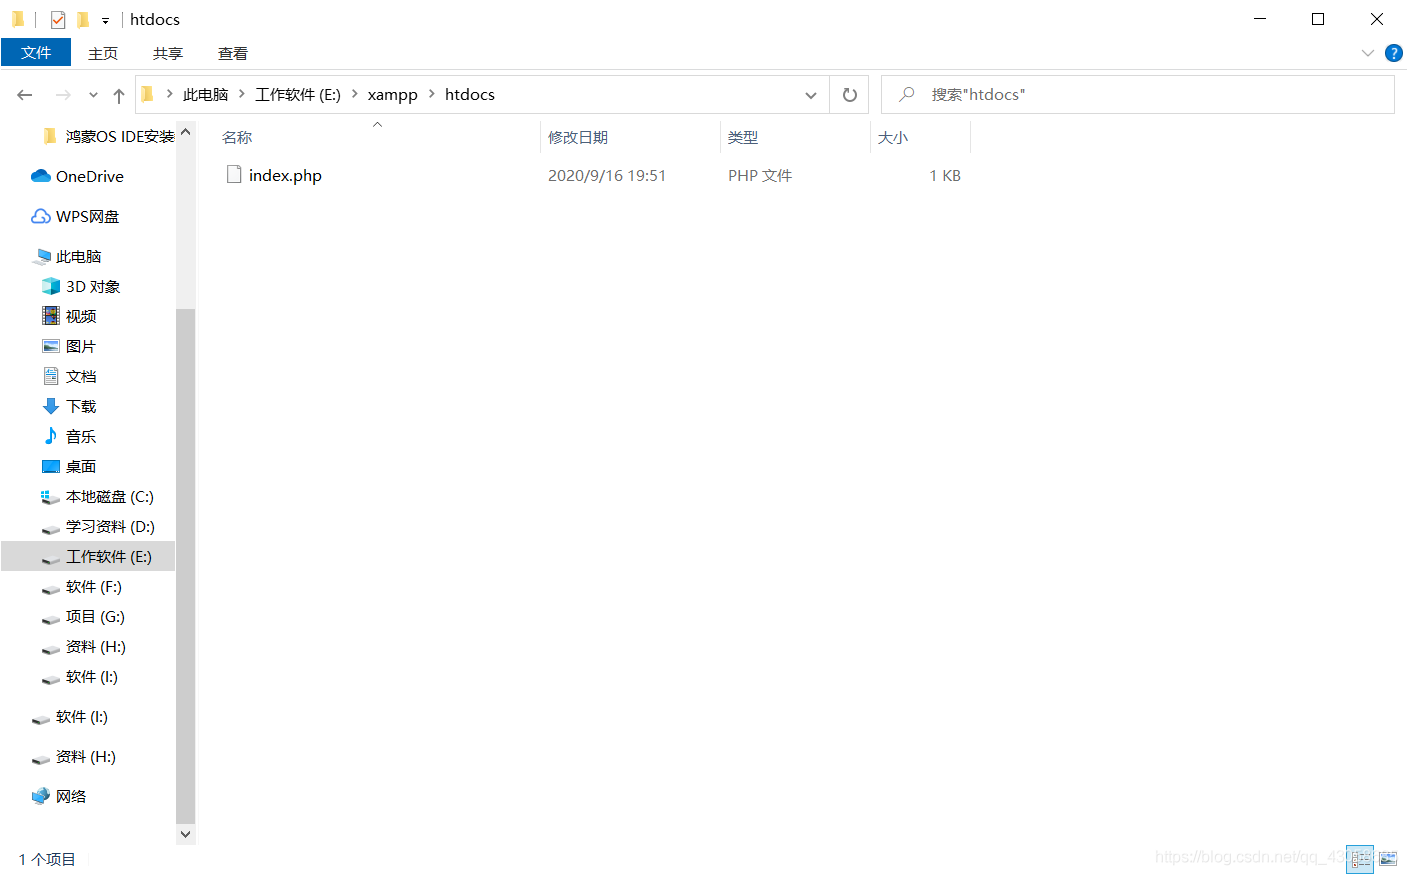The height and width of the screenshot is (875, 1408).
Task: Click the PHP 文件 type cell
Action: pyautogui.click(x=760, y=175)
